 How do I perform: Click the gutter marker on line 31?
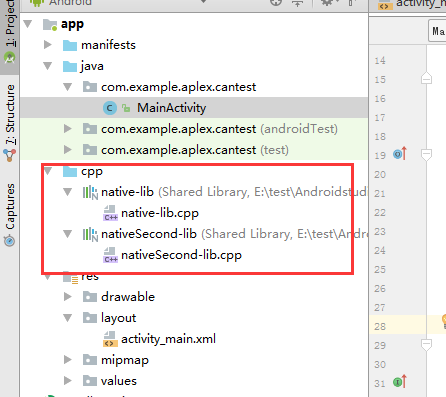click(x=400, y=382)
